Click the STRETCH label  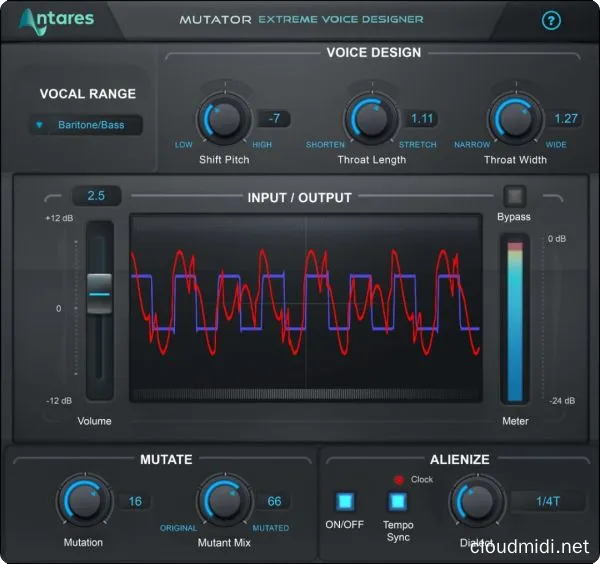point(417,145)
